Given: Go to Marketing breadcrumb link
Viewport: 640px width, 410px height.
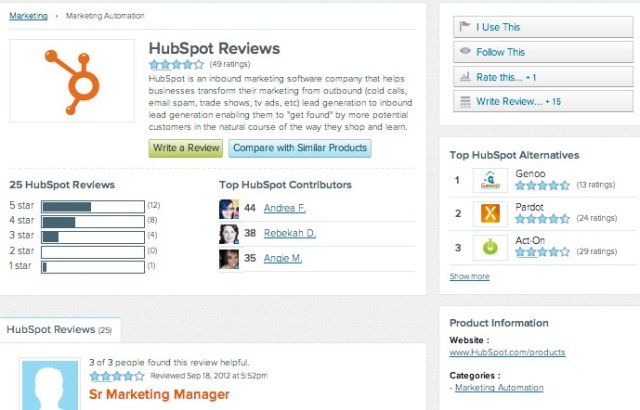Looking at the screenshot, I should tap(29, 16).
